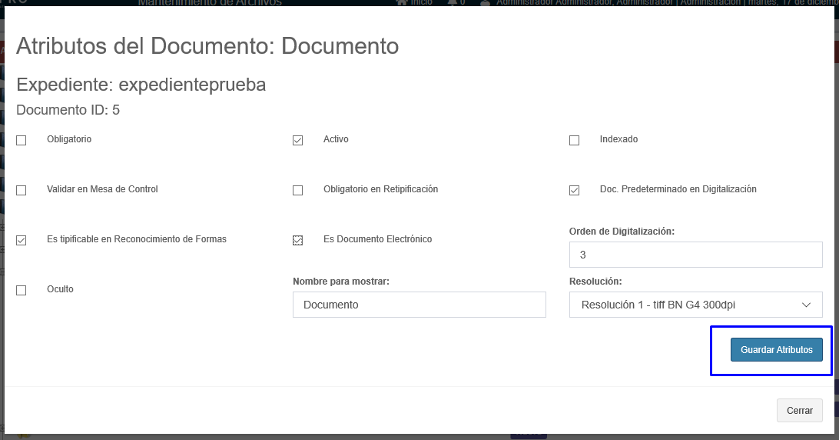Screen dimensions: 840x440
Task: Tick the Indexado checkbox
Action: tap(574, 140)
